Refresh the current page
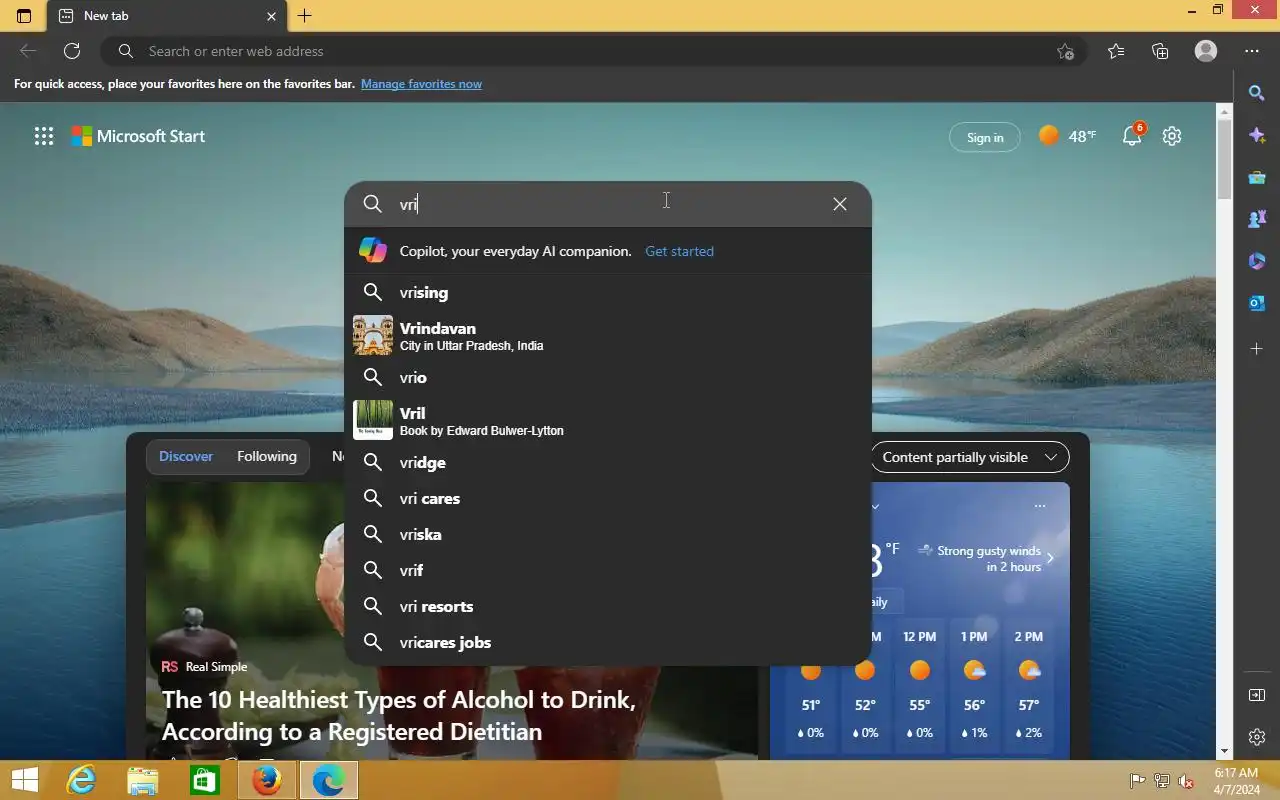The height and width of the screenshot is (800, 1280). (x=72, y=51)
